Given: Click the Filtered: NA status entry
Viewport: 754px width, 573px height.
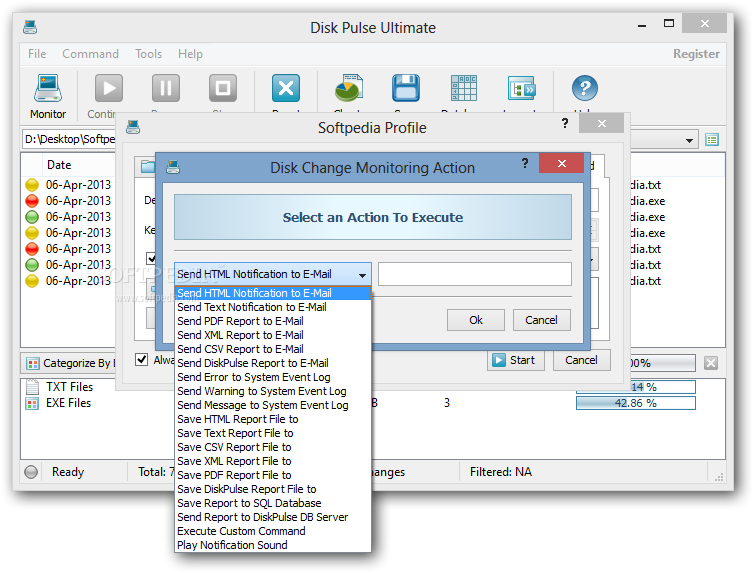Looking at the screenshot, I should tap(501, 472).
